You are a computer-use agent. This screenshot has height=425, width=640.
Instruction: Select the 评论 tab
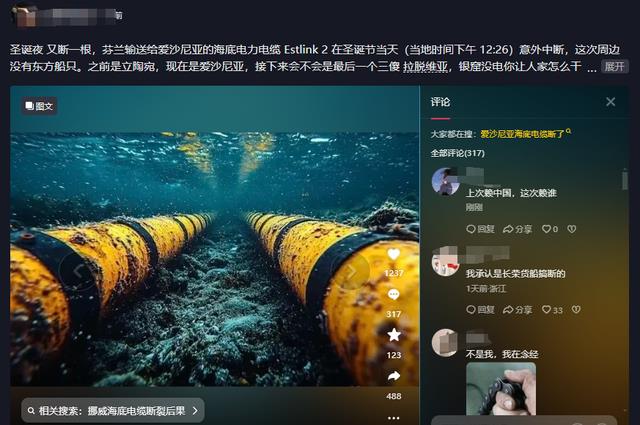[x=440, y=102]
